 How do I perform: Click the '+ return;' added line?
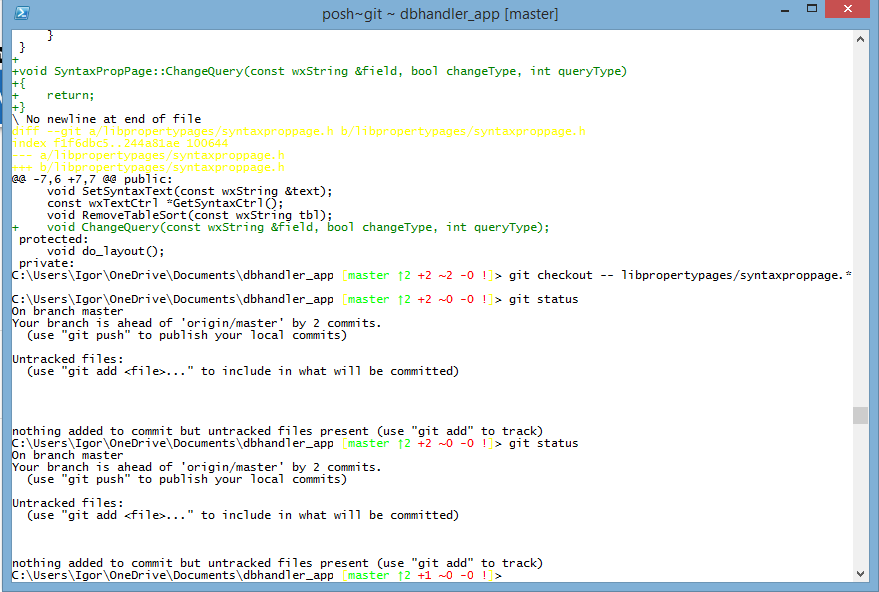coord(53,95)
